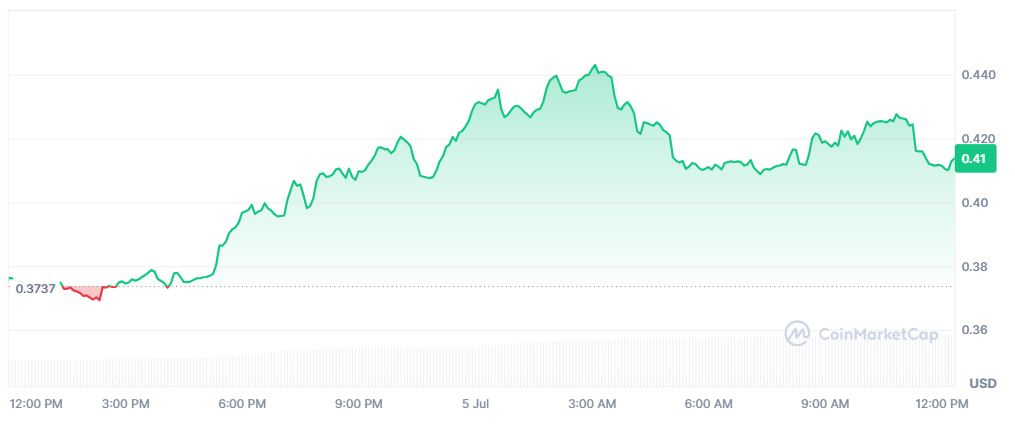Click the 0.38 price axis label
The image size is (1015, 437).
[975, 267]
